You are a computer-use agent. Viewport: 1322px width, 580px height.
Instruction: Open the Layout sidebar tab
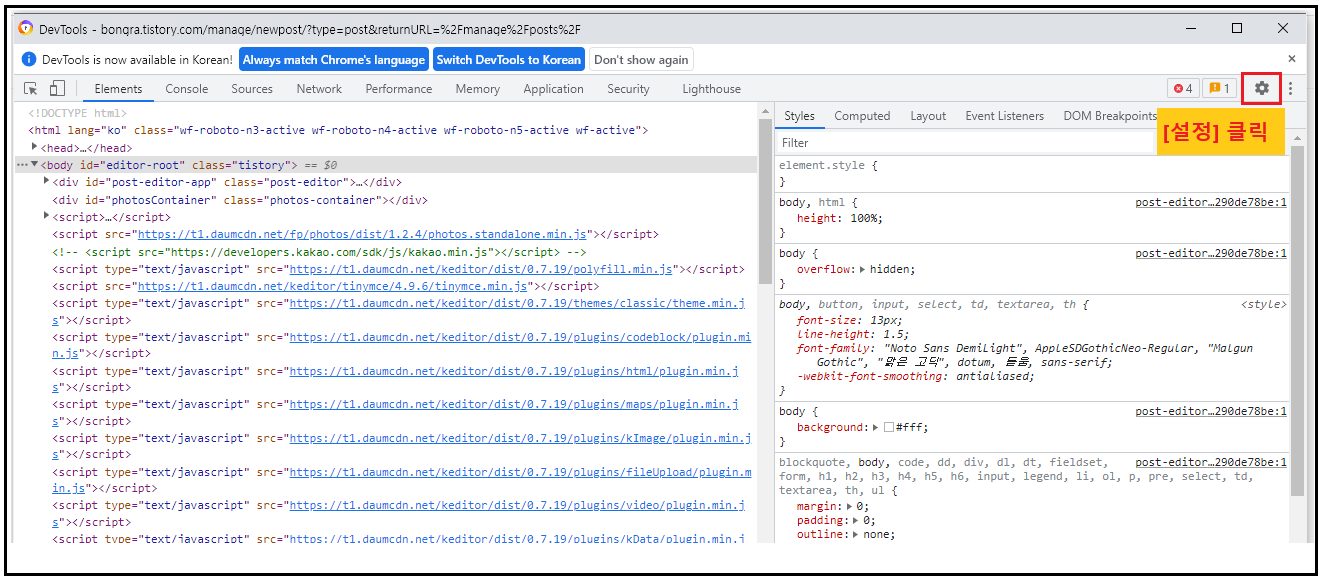[928, 116]
